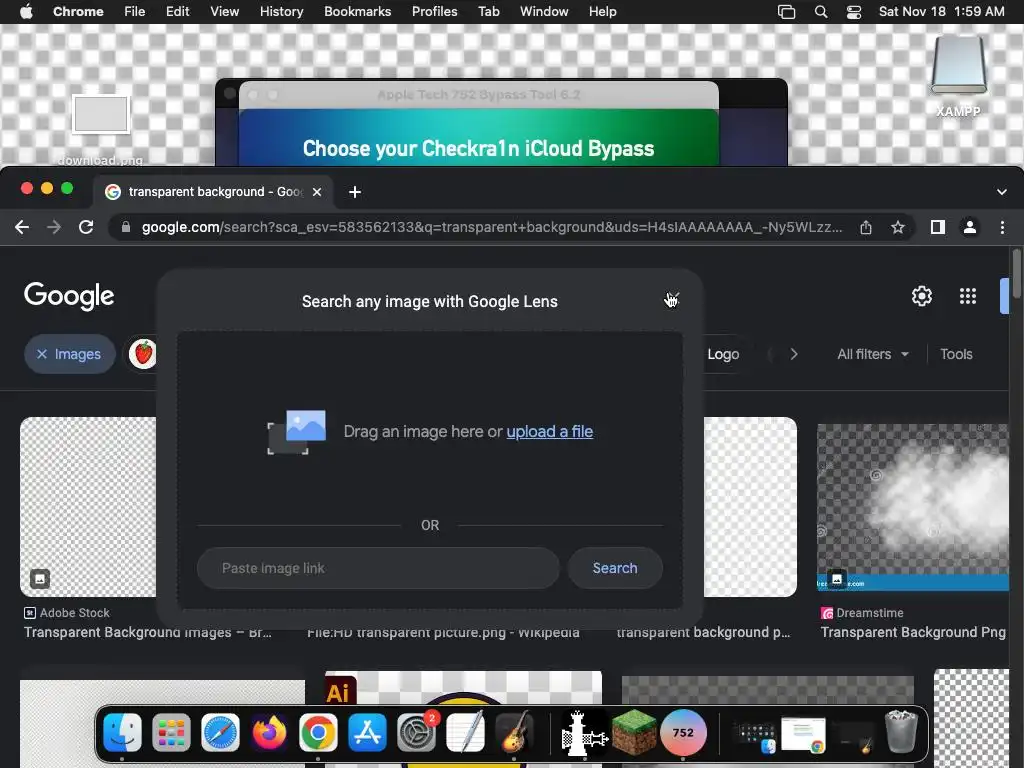This screenshot has height=768, width=1024.
Task: Open Spotlight search in menu bar
Action: [821, 12]
